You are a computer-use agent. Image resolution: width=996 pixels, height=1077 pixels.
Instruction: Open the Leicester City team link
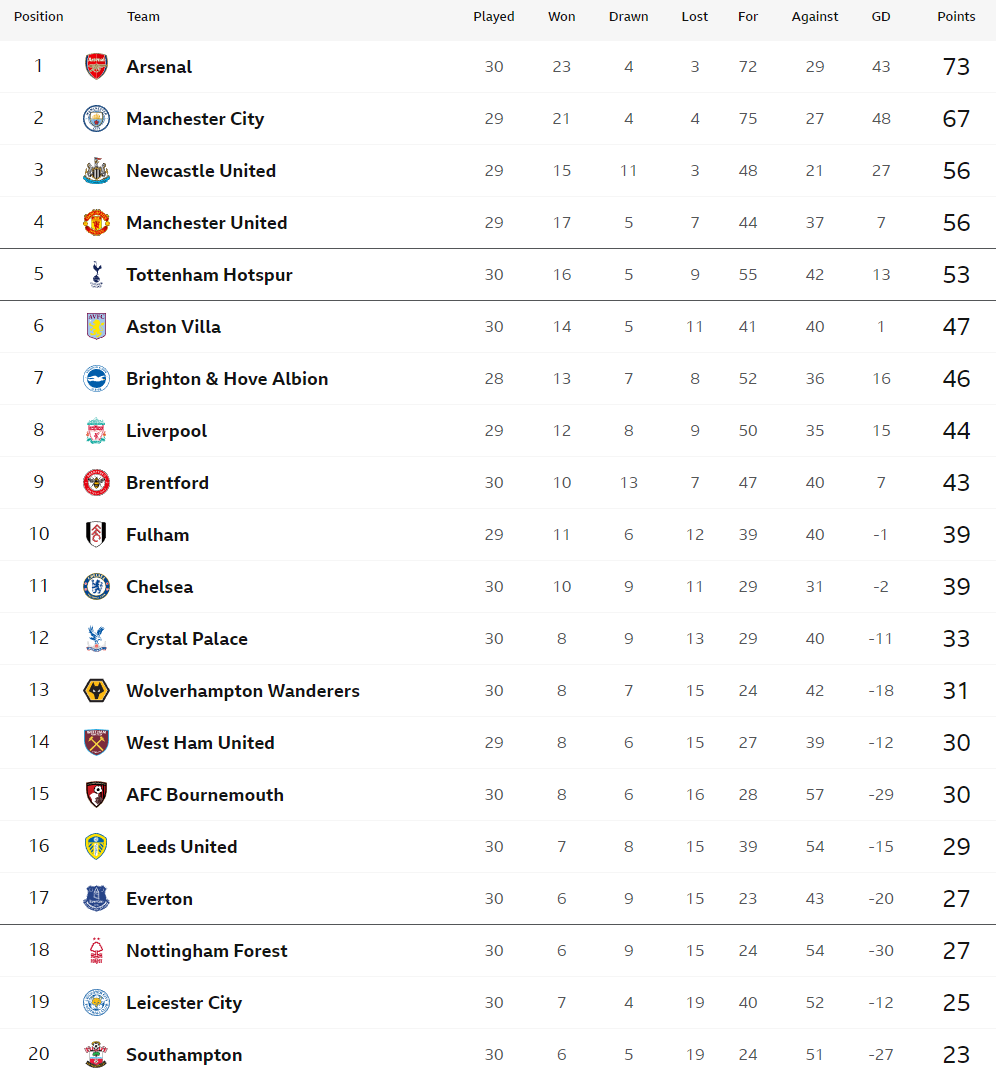184,1003
